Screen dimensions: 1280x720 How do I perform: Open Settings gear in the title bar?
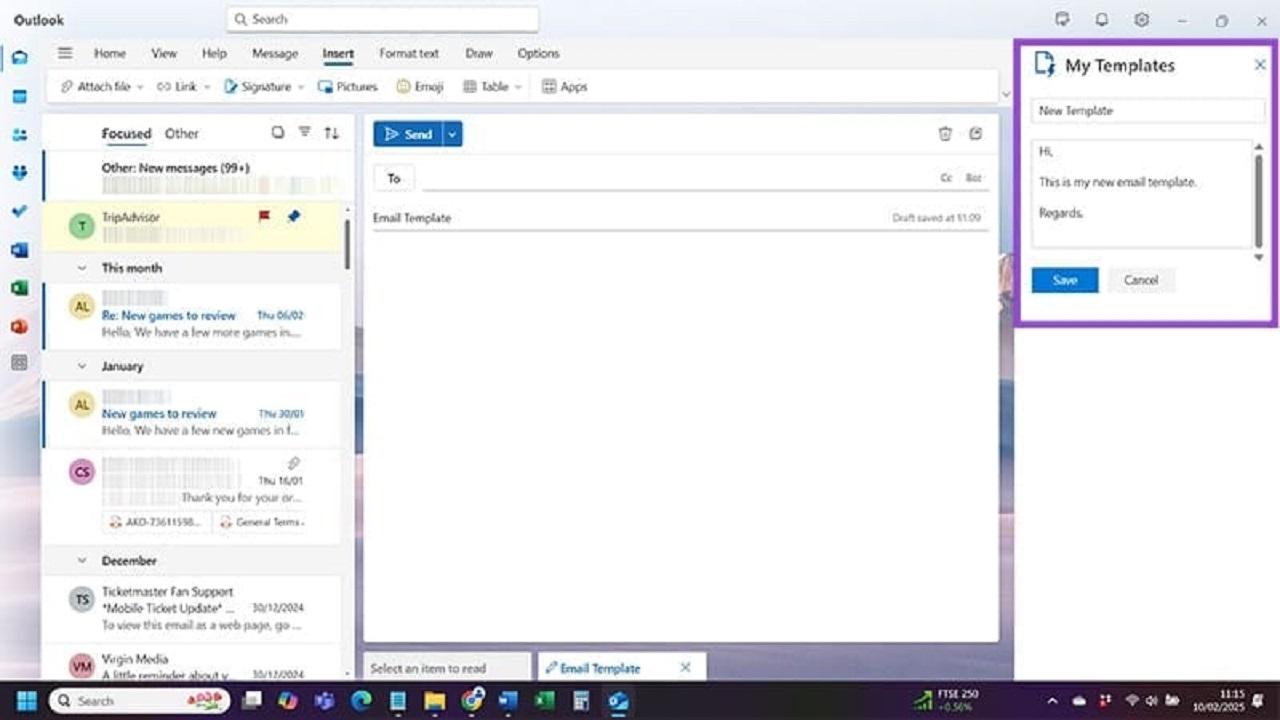1141,20
